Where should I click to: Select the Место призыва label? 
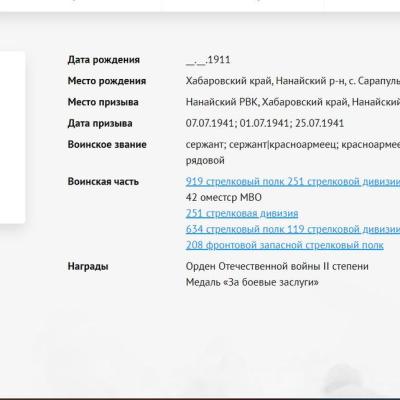(x=103, y=102)
